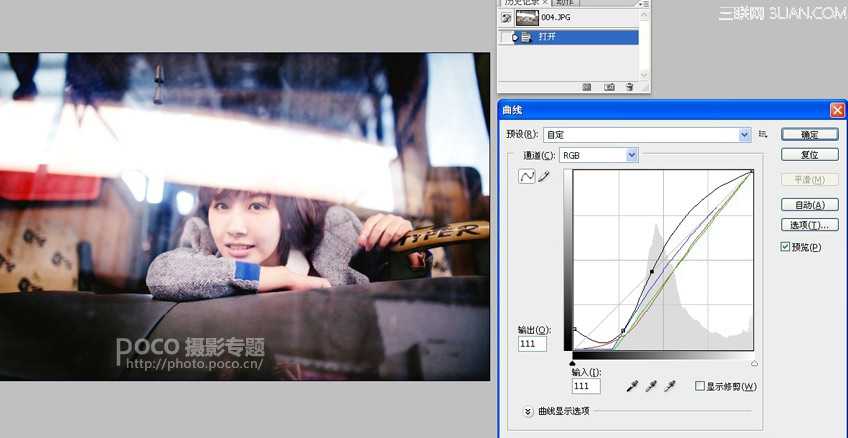Image resolution: width=848 pixels, height=438 pixels.
Task: Toggle 预览 preview checkbox
Action: click(x=785, y=247)
